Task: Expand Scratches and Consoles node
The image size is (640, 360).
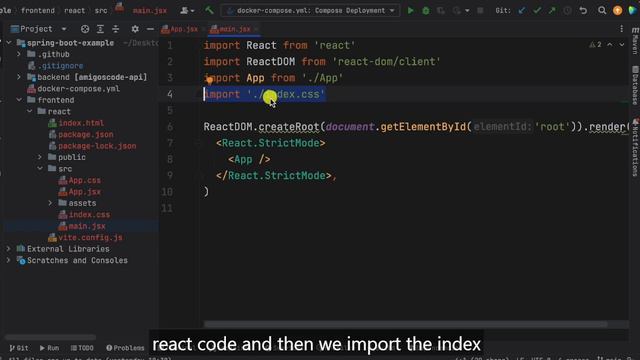Action: coord(8,260)
